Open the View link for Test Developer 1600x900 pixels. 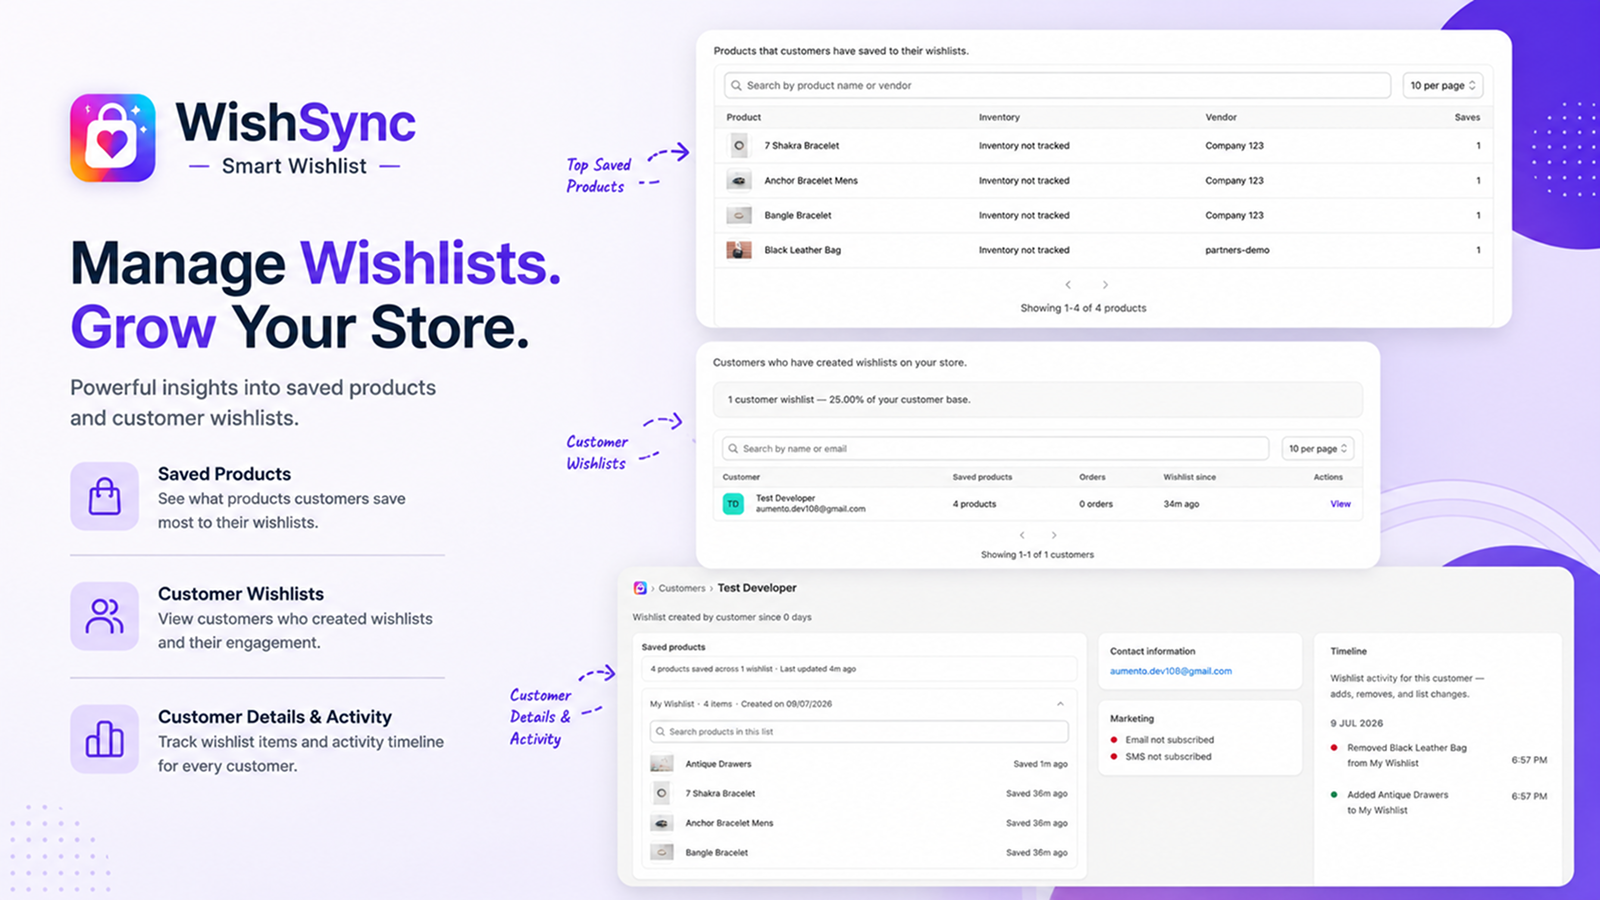(1340, 504)
